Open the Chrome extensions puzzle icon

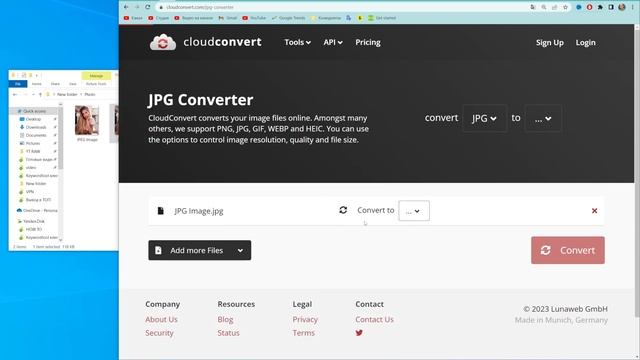click(x=600, y=7)
